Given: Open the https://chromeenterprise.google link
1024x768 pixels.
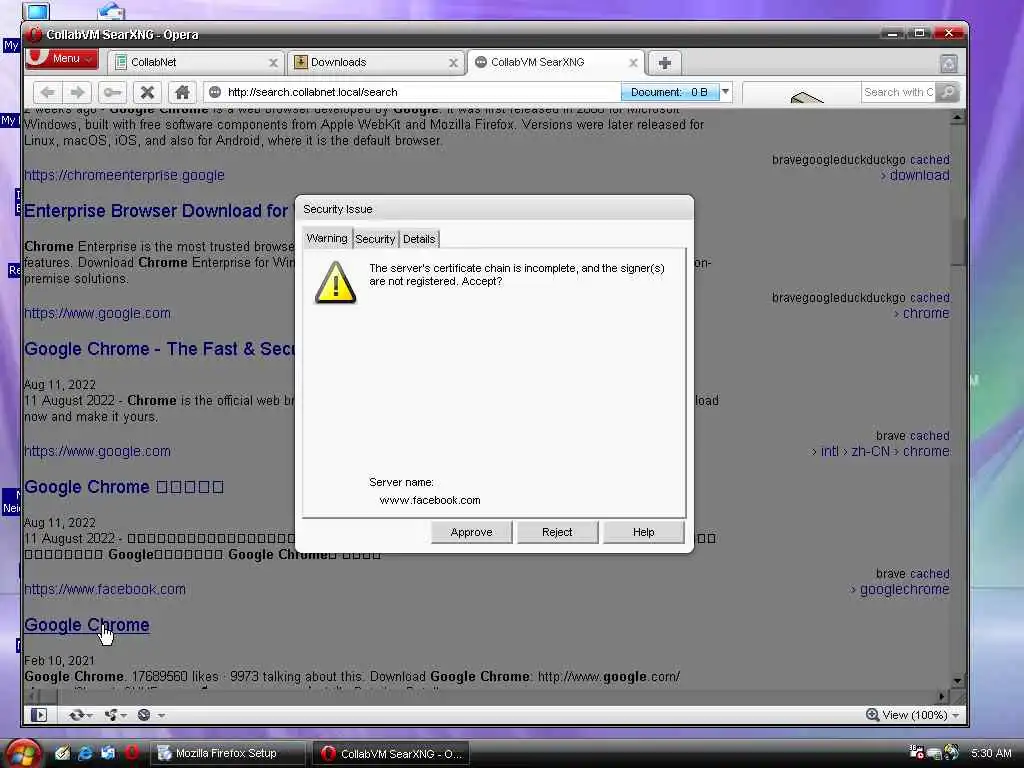Looking at the screenshot, I should tap(124, 175).
